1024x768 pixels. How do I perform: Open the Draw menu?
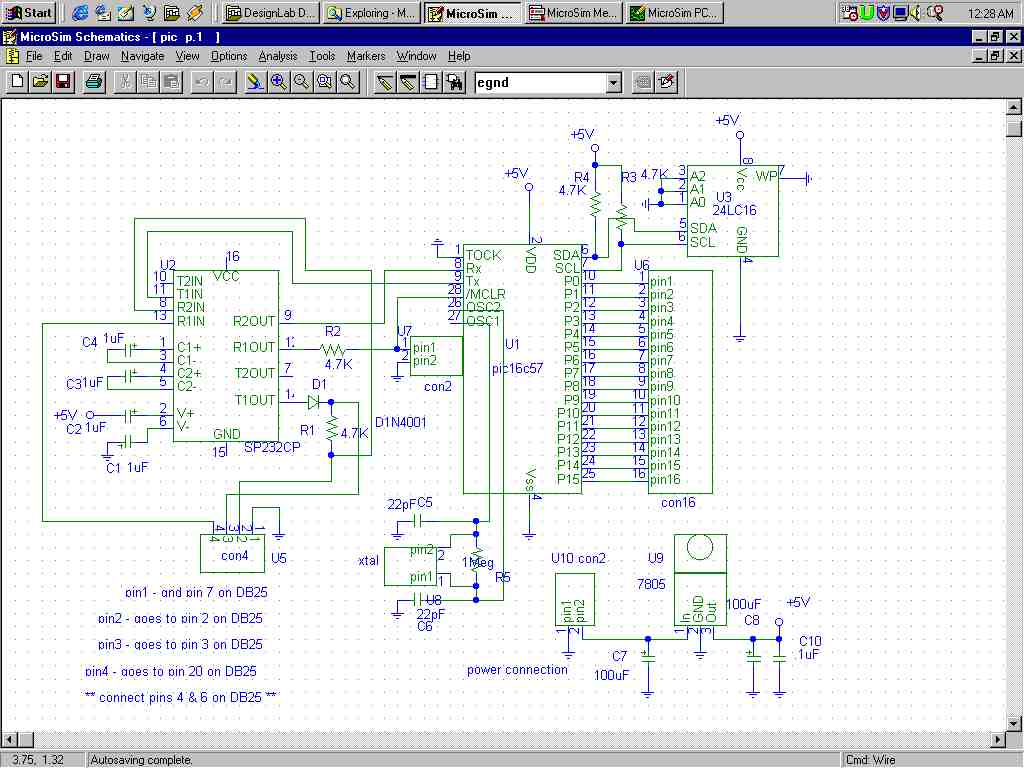(97, 56)
